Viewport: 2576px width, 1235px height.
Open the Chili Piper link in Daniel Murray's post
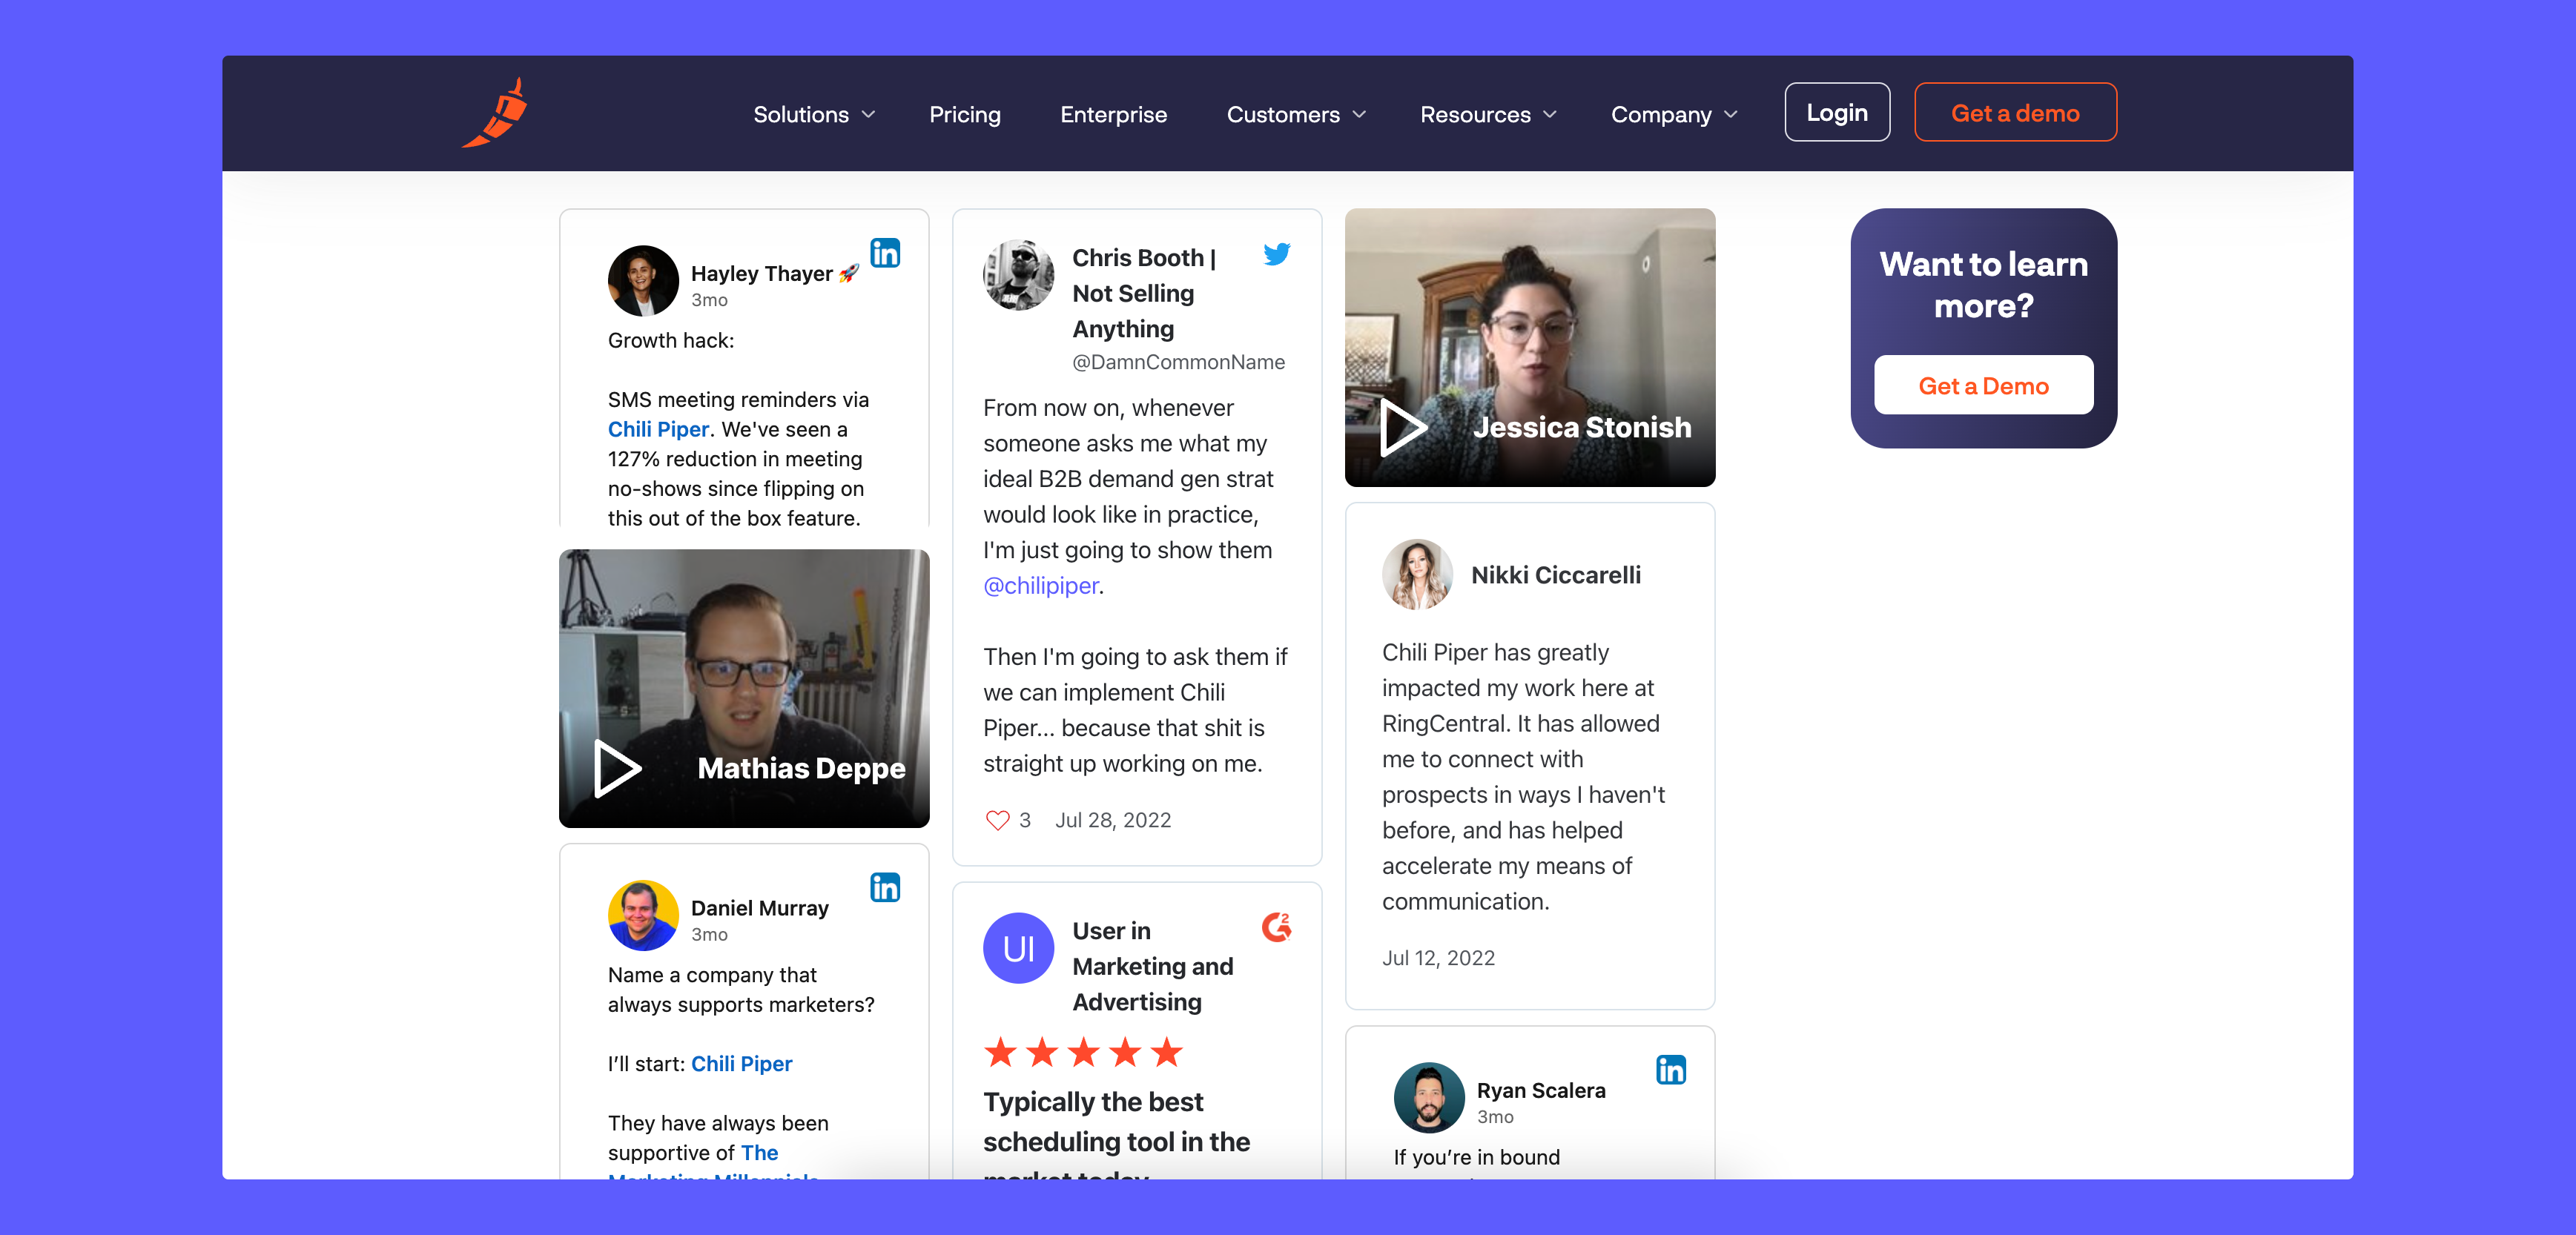[741, 1064]
